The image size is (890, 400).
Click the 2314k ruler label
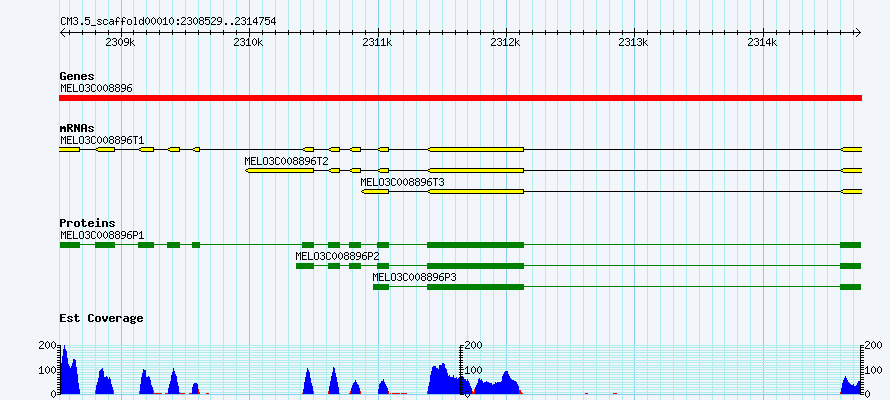(763, 42)
